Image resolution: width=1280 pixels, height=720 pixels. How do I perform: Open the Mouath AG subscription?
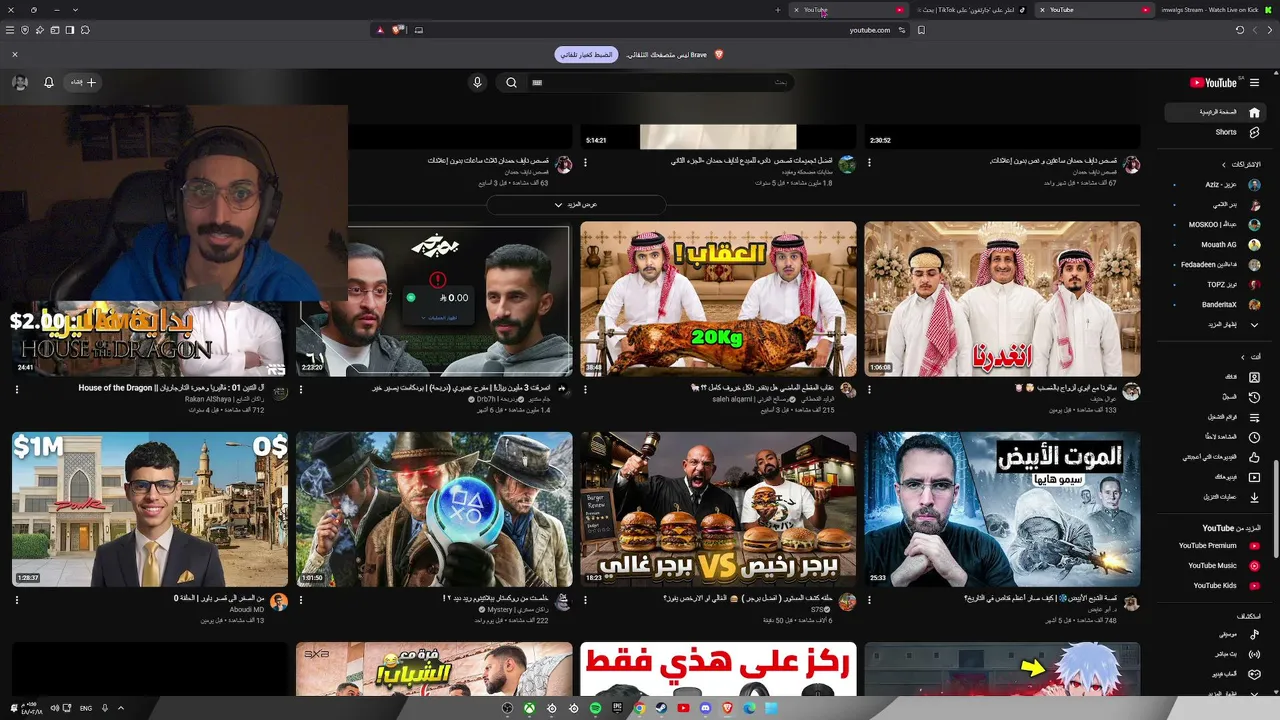[1216, 245]
